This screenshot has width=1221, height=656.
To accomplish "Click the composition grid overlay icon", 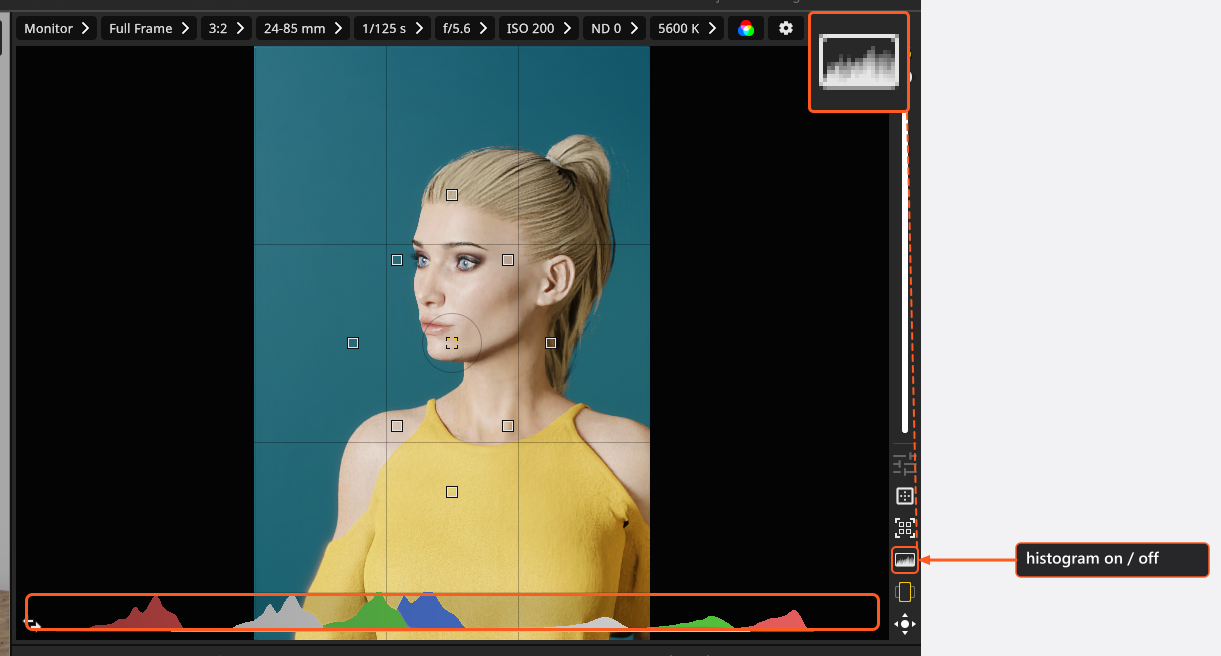I will pos(904,496).
